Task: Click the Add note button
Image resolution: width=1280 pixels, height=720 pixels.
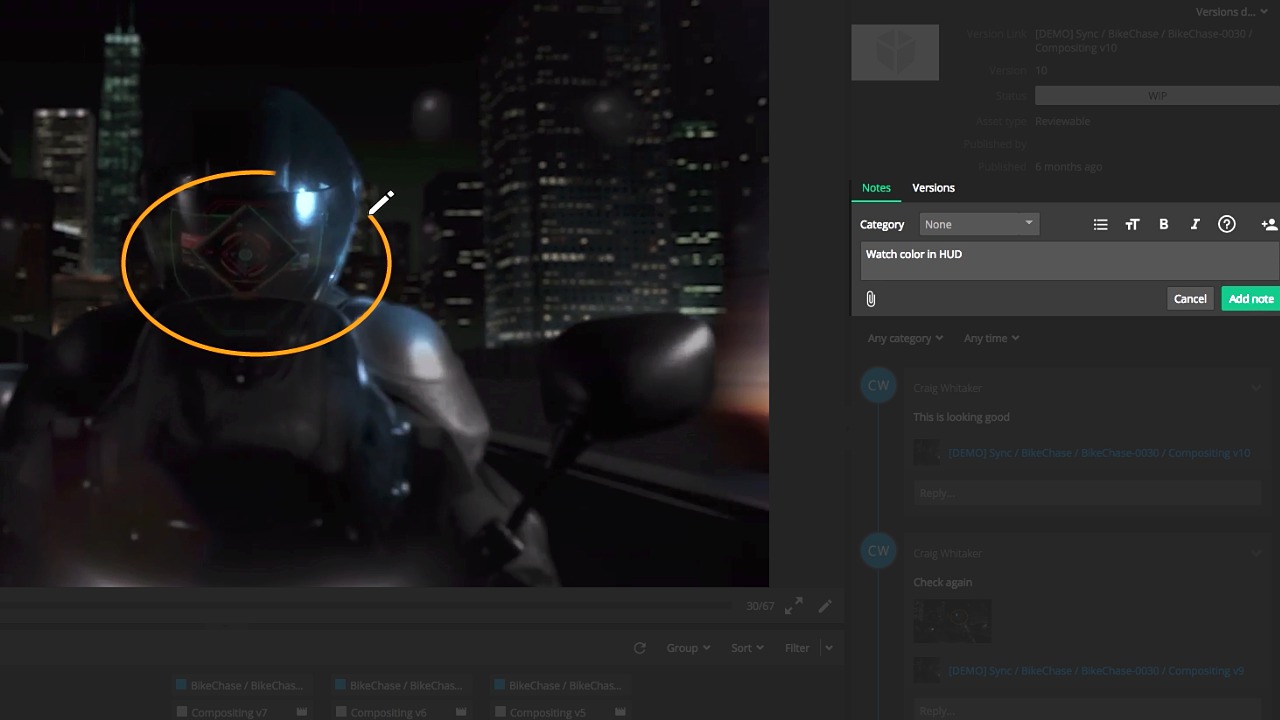Action: [x=1250, y=299]
